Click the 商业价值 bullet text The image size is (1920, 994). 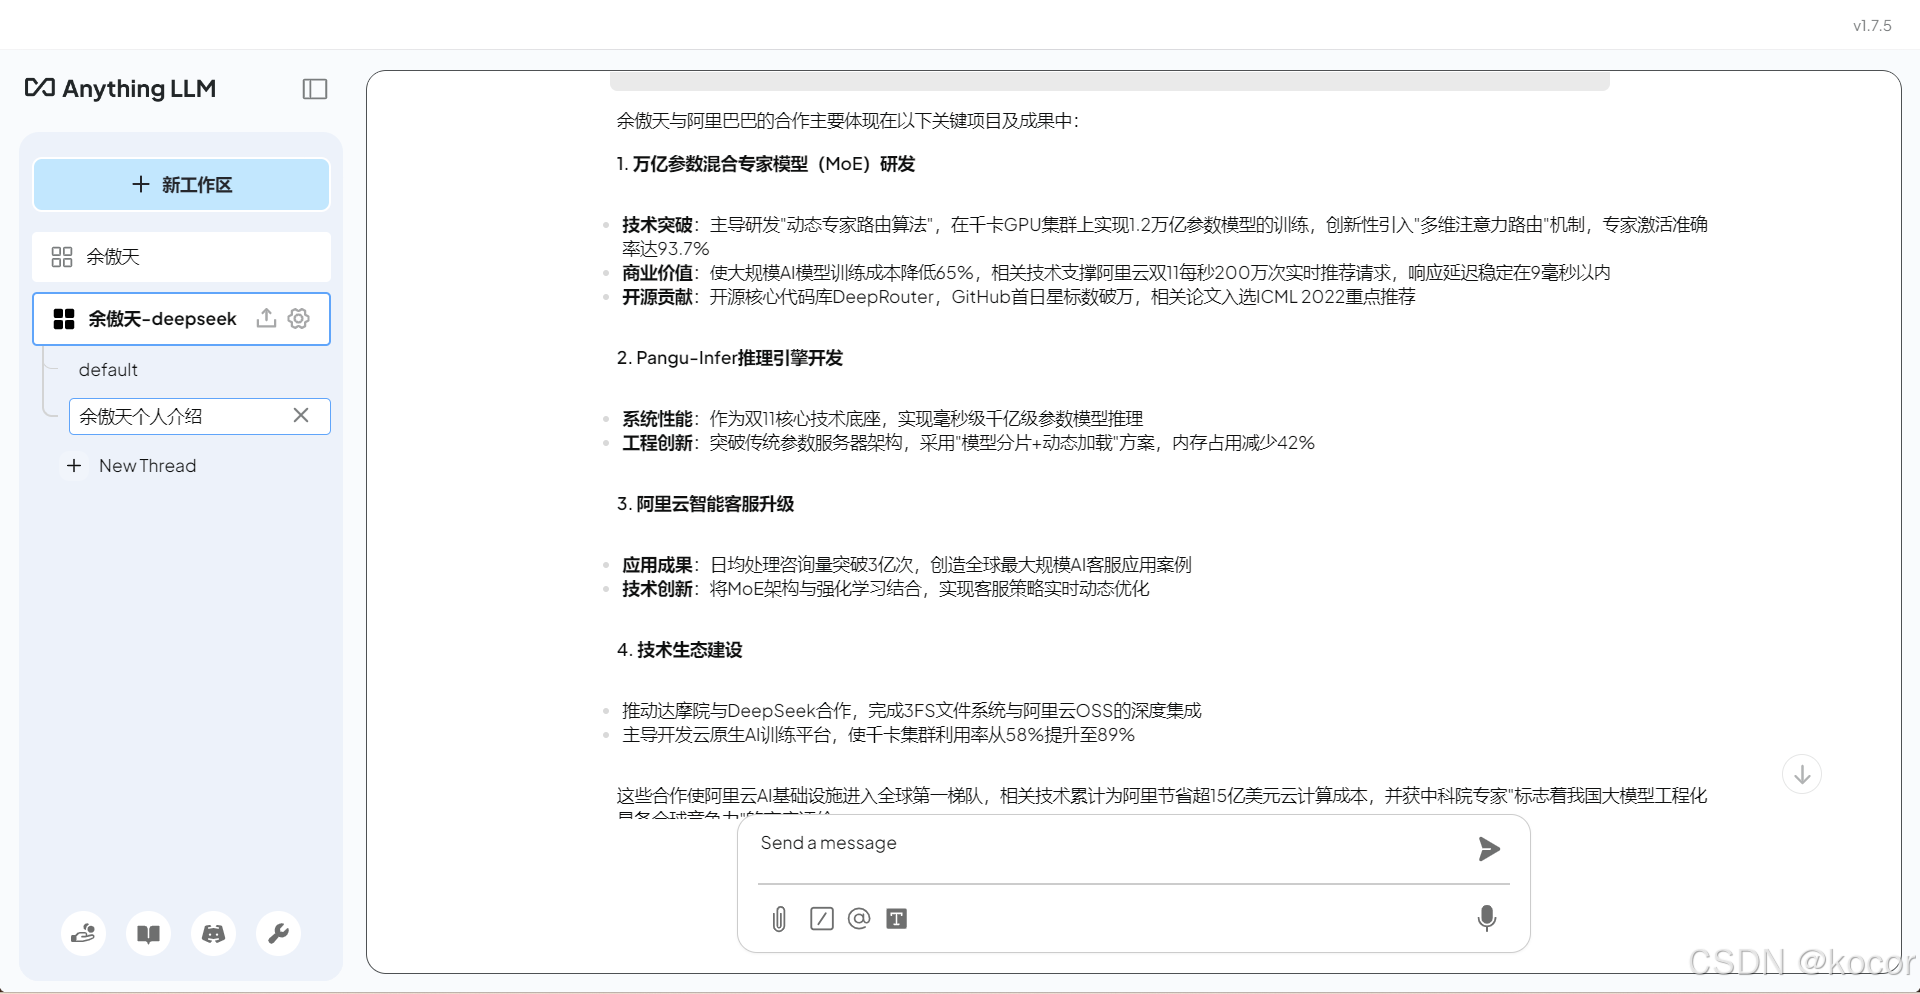tap(1116, 273)
